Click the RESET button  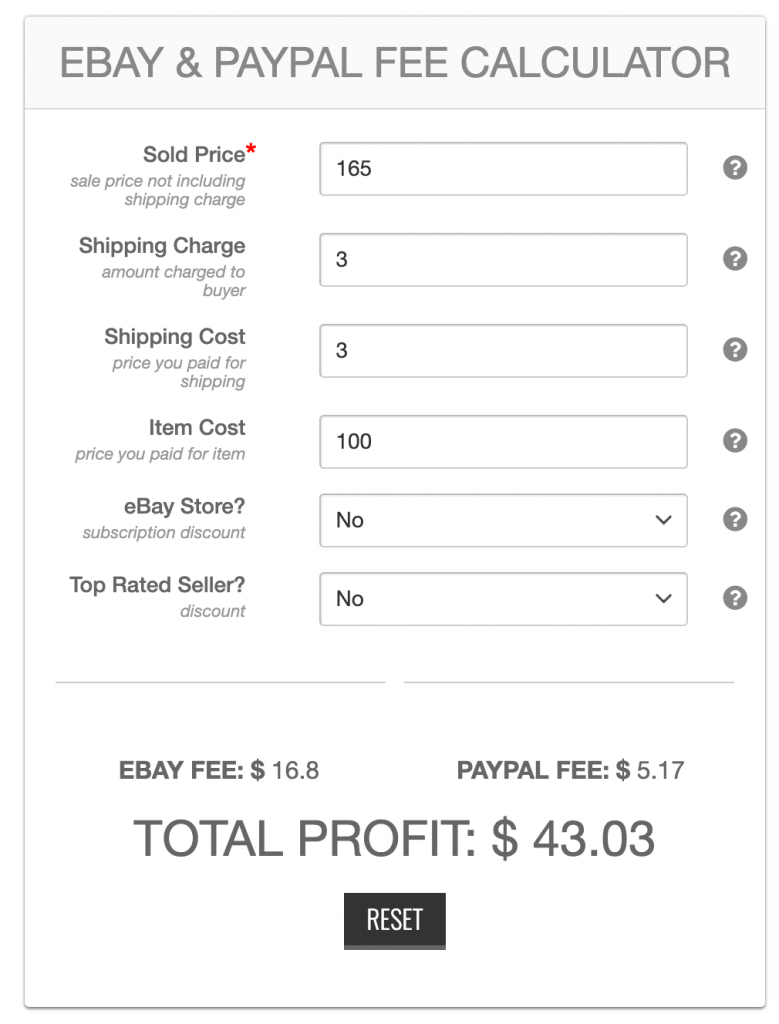(x=394, y=921)
